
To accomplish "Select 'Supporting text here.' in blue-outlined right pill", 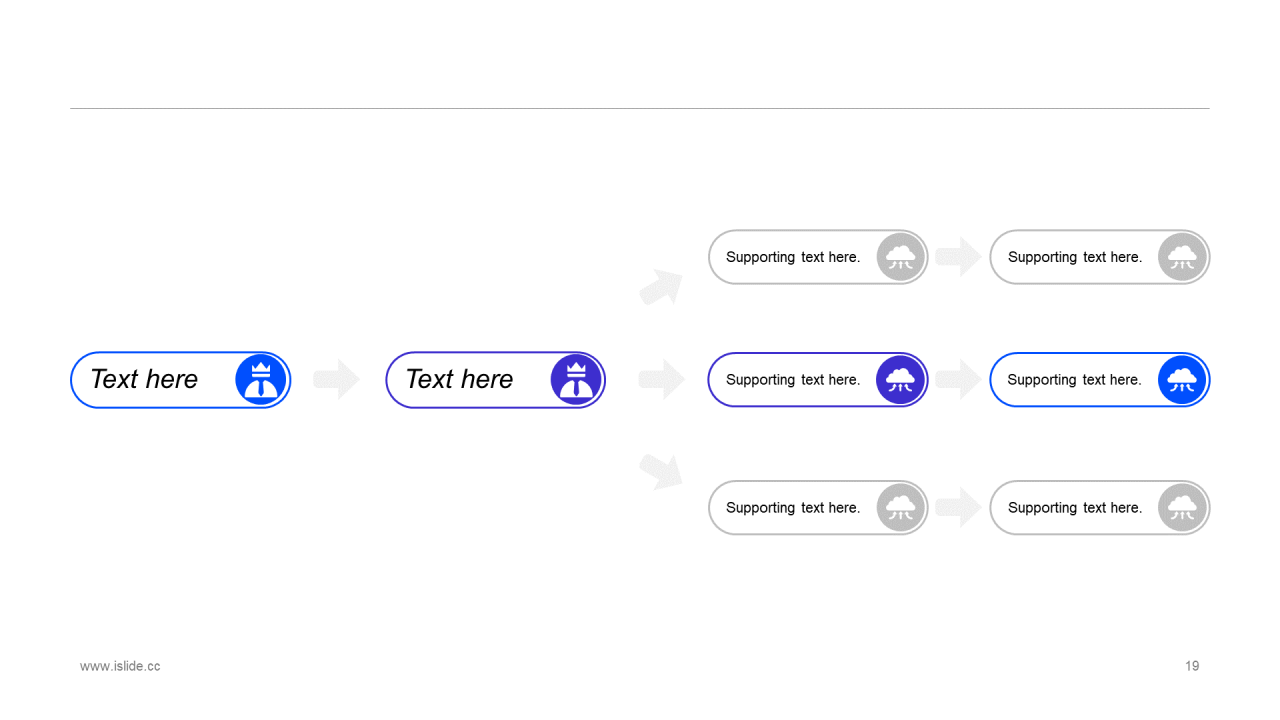I will click(1074, 380).
